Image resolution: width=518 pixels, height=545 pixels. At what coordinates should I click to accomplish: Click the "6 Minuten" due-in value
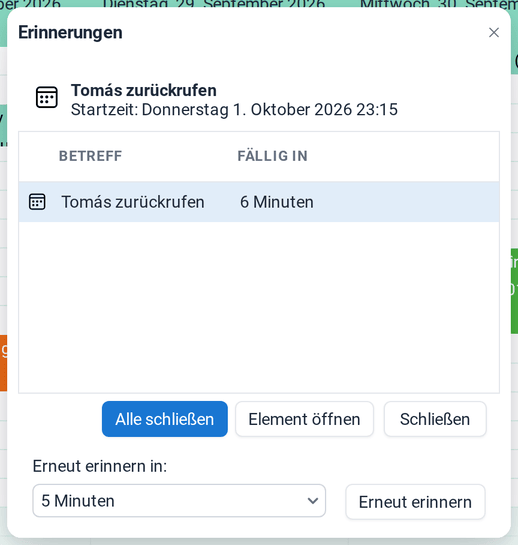coord(277,202)
